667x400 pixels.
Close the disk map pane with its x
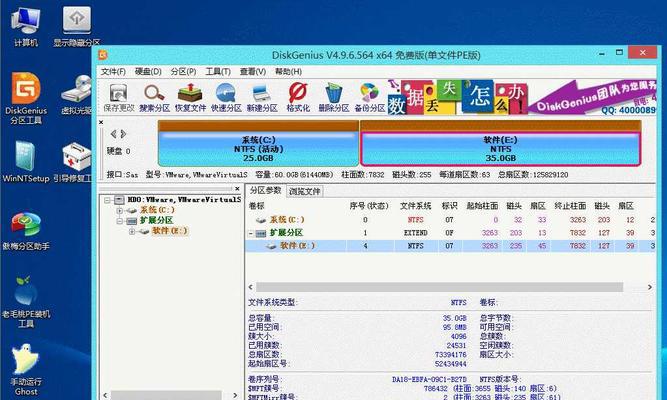click(101, 123)
